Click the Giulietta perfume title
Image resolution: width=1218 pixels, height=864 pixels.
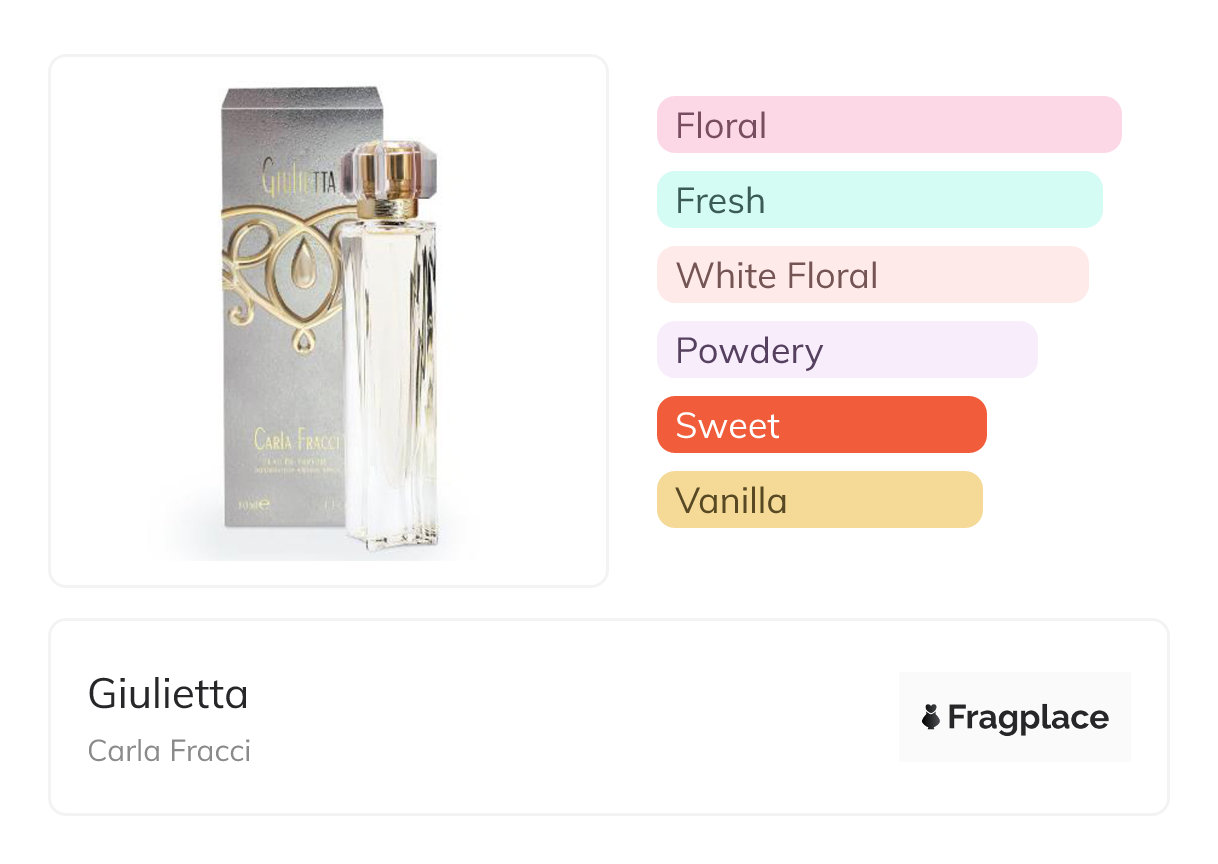(168, 693)
